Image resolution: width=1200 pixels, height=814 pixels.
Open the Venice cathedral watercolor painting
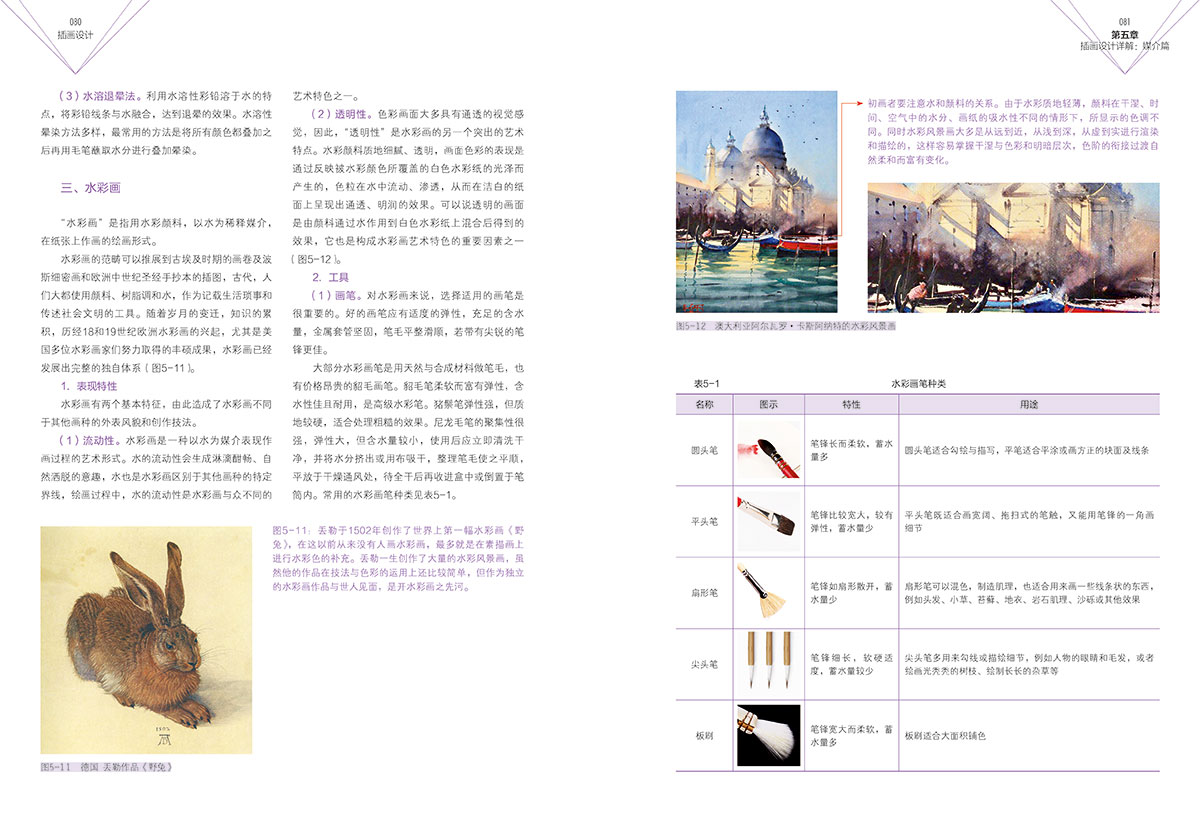click(757, 201)
